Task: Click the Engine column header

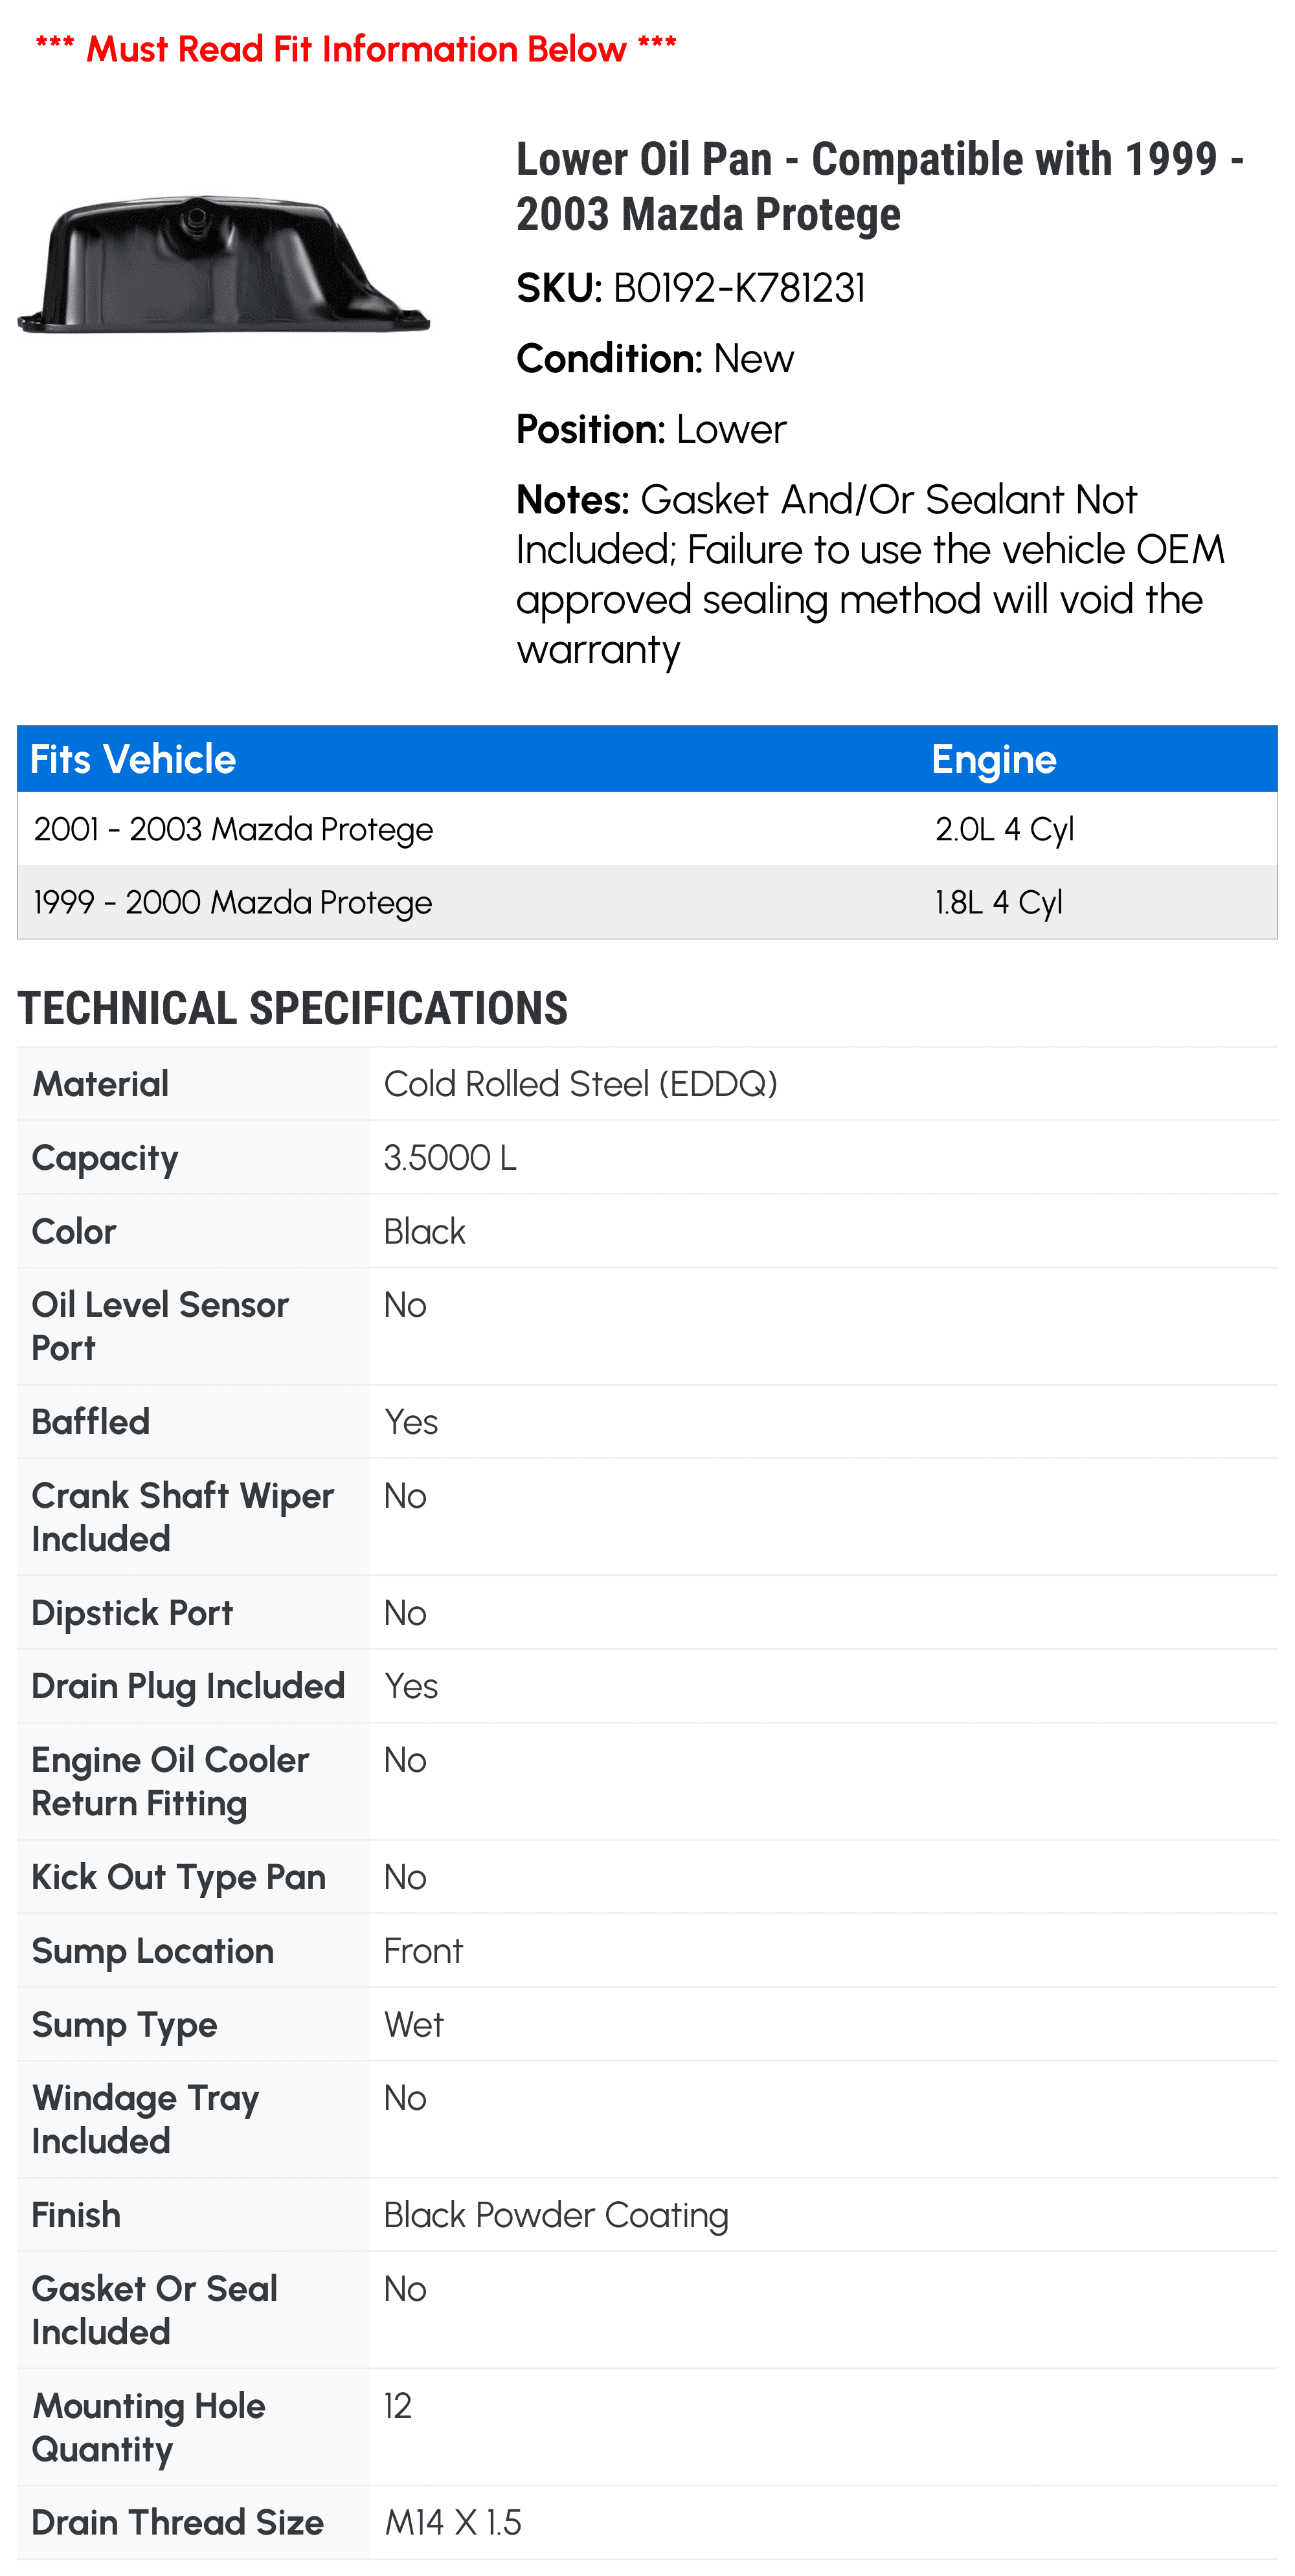Action: [994, 759]
